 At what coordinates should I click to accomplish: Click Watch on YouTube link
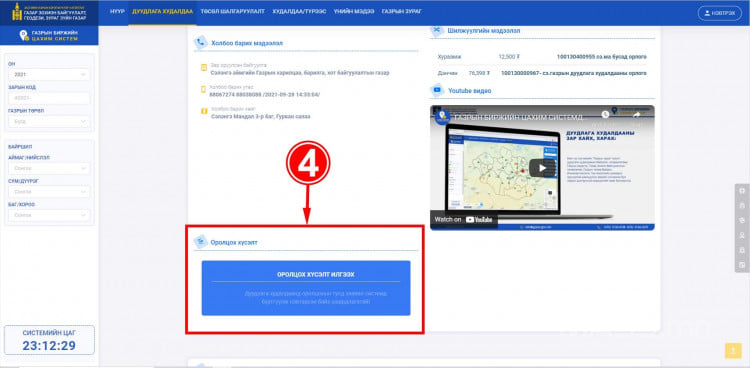463,219
